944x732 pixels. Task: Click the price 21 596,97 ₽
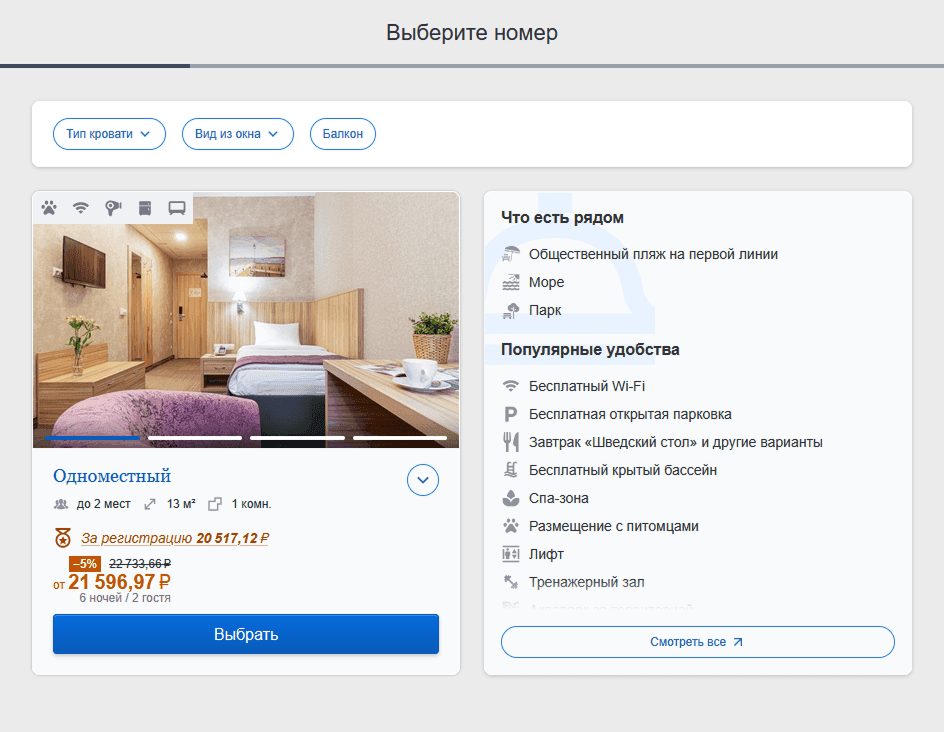tap(119, 582)
